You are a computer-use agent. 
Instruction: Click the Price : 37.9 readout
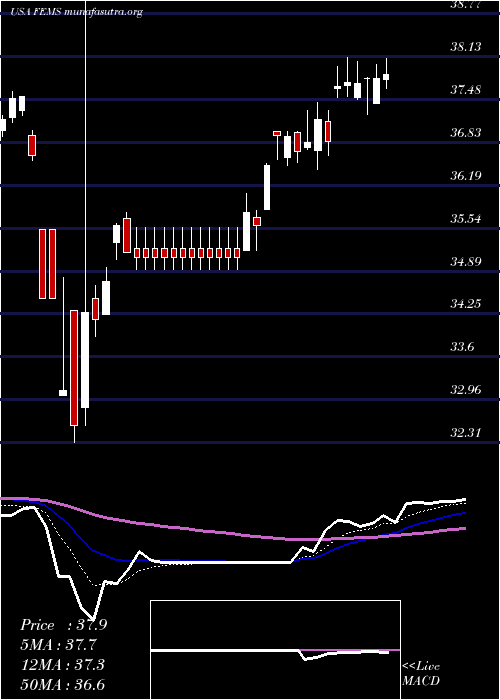63,625
